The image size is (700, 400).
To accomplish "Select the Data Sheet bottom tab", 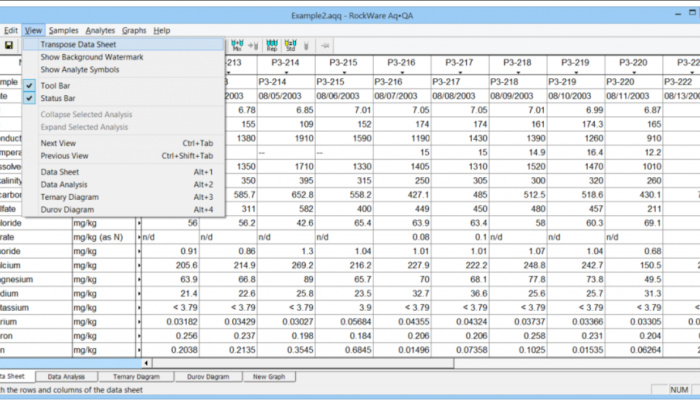I will (15, 376).
